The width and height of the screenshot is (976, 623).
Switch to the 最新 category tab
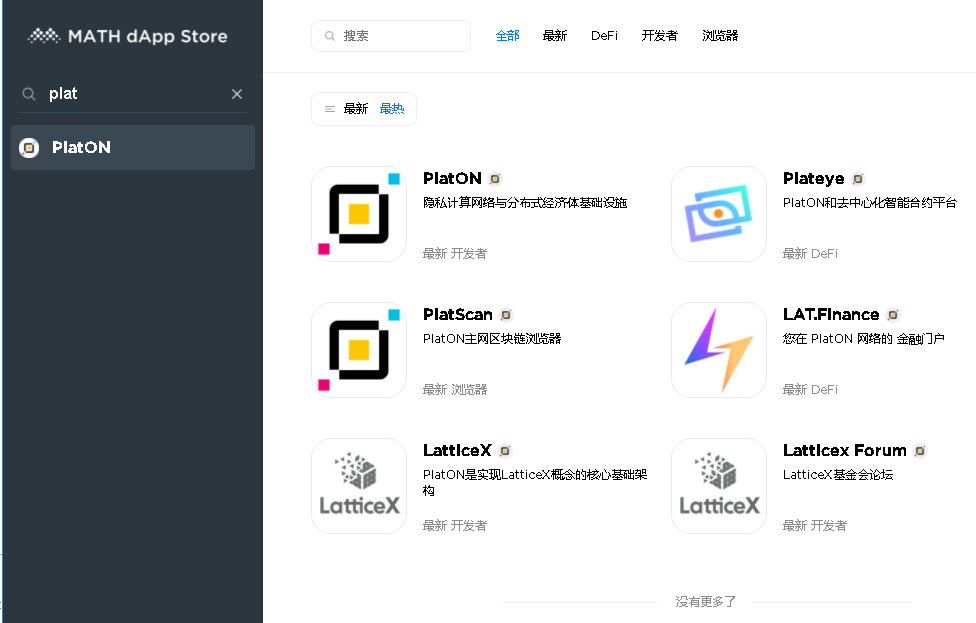pyautogui.click(x=555, y=35)
